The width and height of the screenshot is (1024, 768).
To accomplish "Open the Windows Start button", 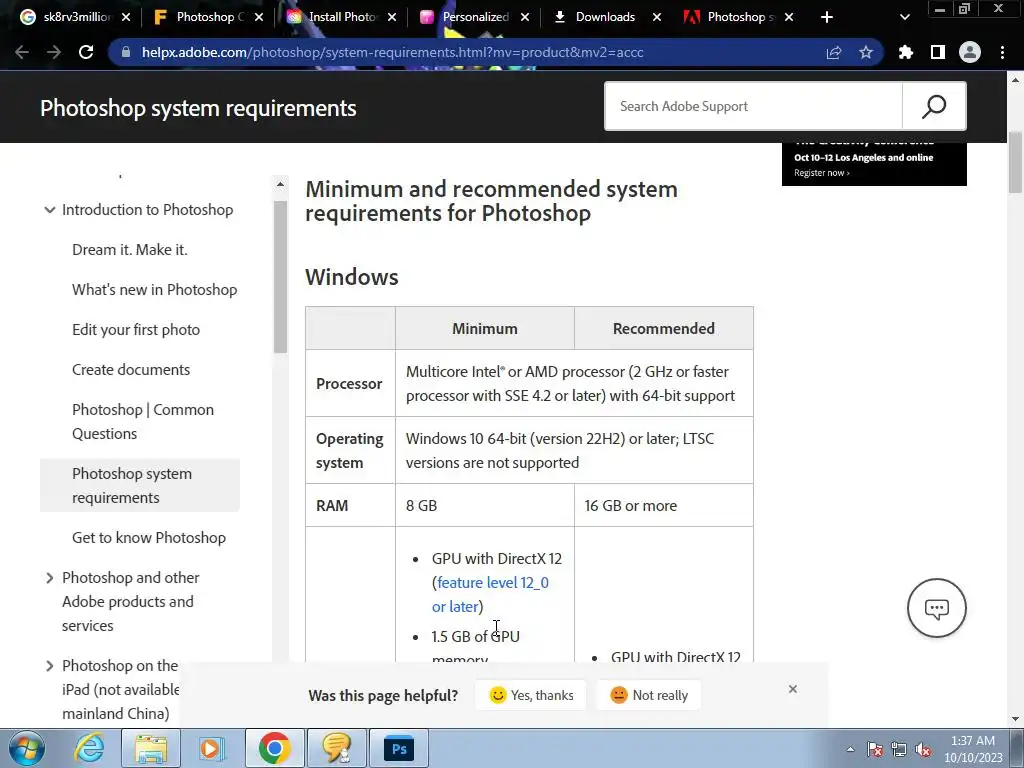I will [25, 748].
